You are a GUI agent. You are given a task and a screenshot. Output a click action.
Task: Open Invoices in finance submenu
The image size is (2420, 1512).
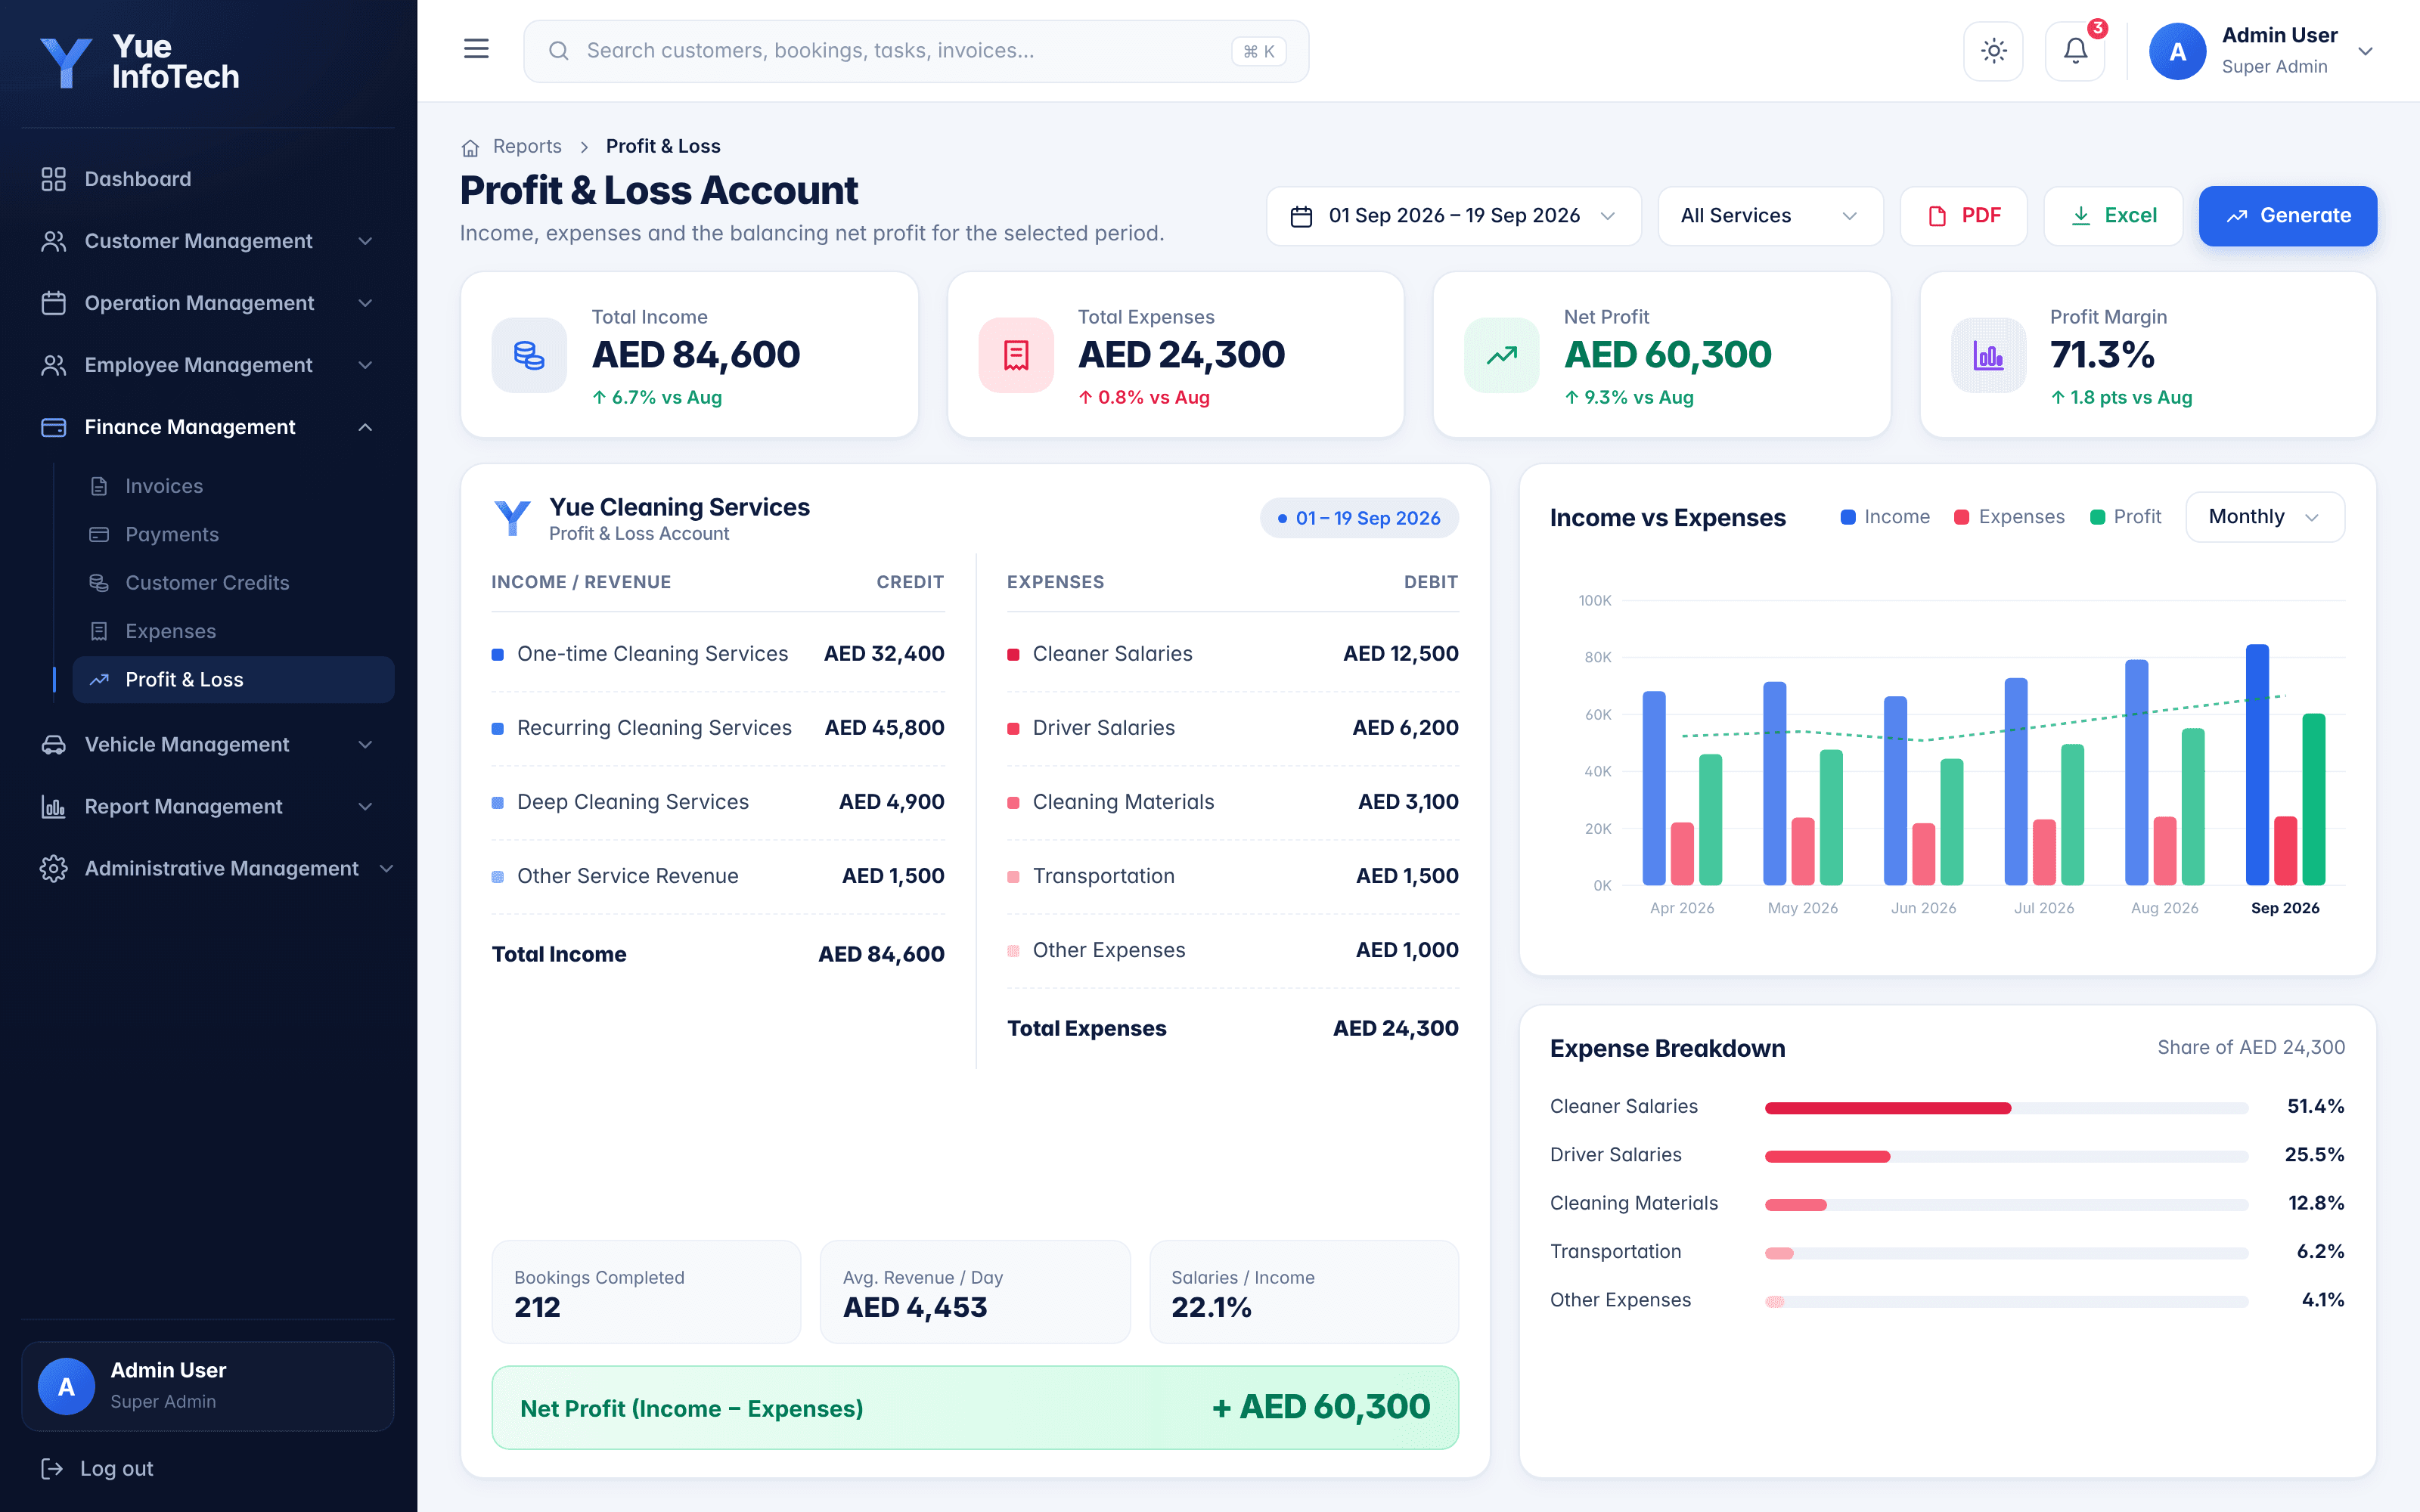(233, 486)
